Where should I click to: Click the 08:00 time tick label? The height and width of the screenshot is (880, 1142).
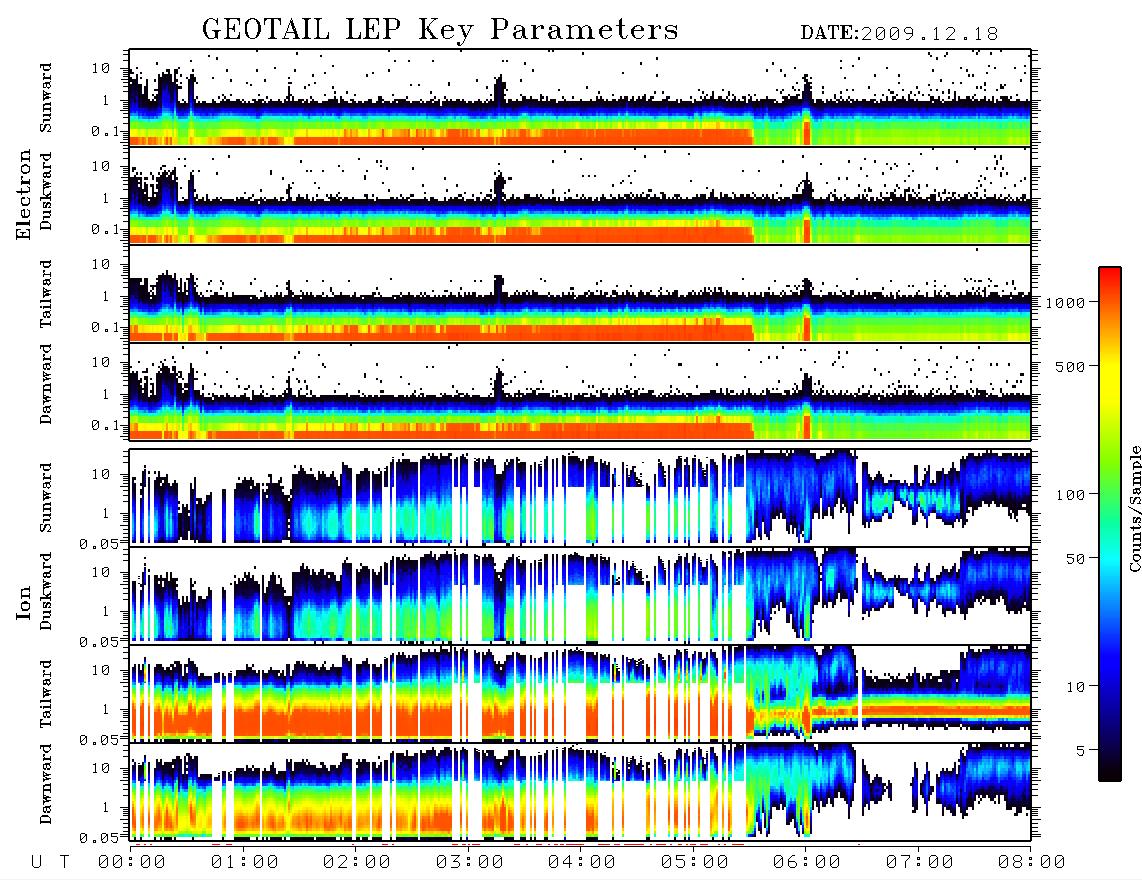pyautogui.click(x=1032, y=862)
